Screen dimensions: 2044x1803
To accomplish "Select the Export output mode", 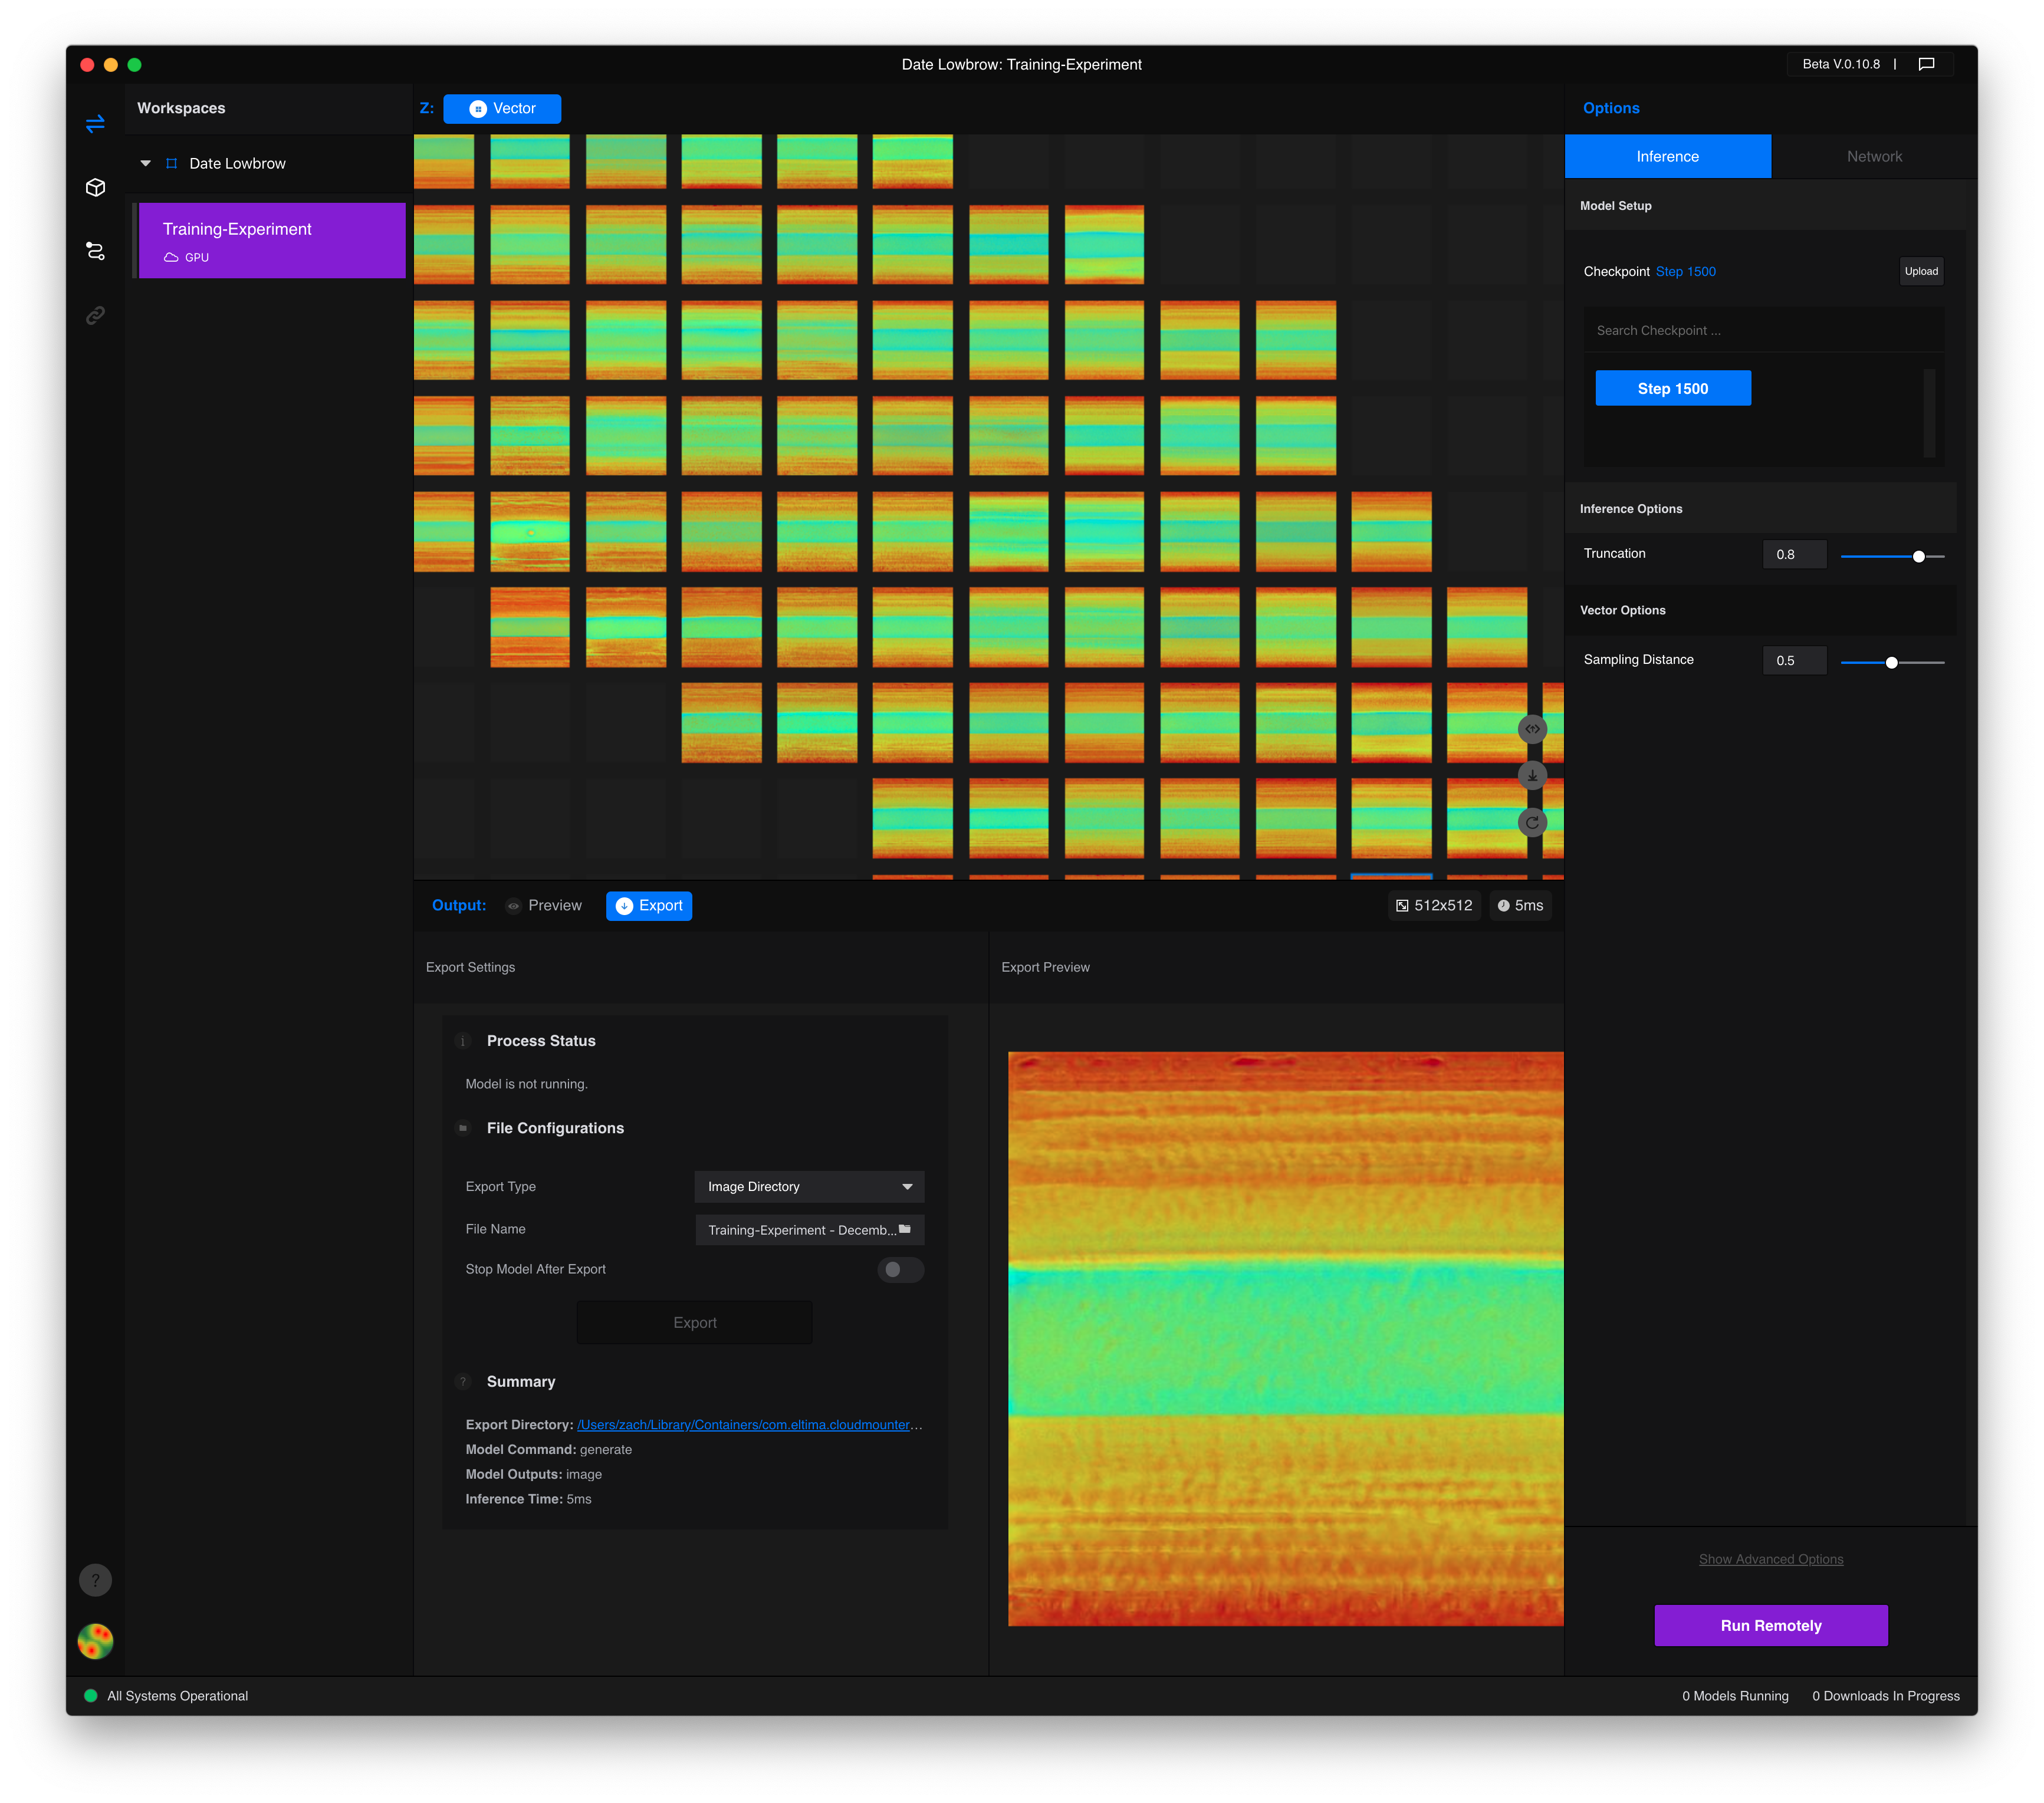I will (x=649, y=906).
